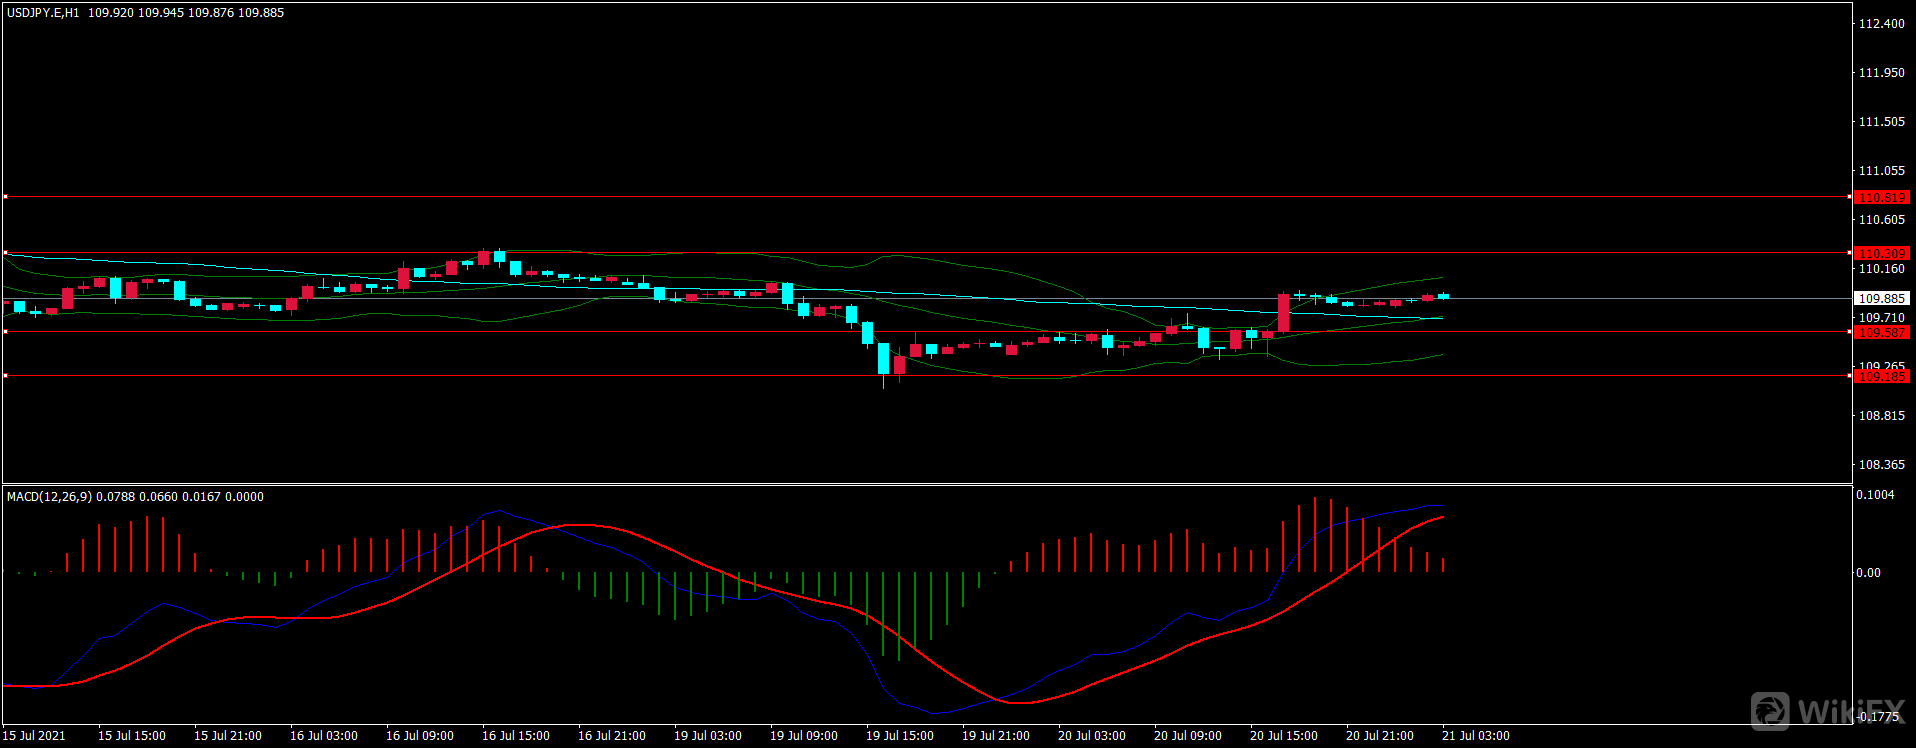1916x748 pixels.
Task: Click the USDJPY.E,H1 chart title text
Action: click(43, 13)
